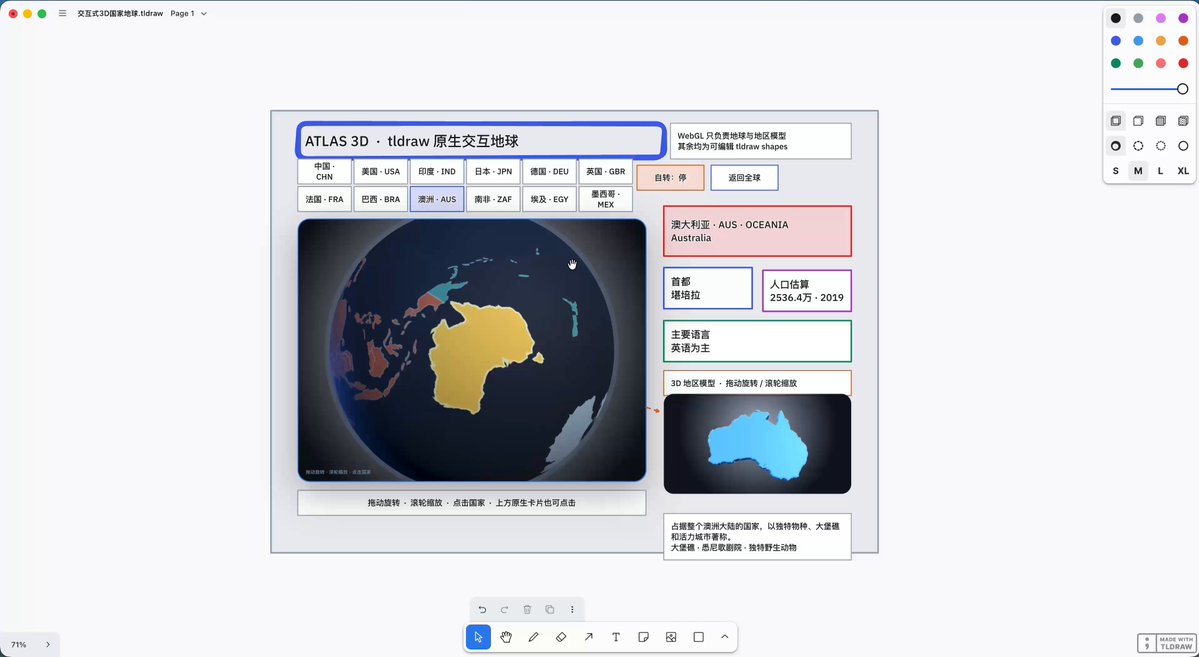Set dash style to dashed
The height and width of the screenshot is (657, 1199).
[1138, 145]
